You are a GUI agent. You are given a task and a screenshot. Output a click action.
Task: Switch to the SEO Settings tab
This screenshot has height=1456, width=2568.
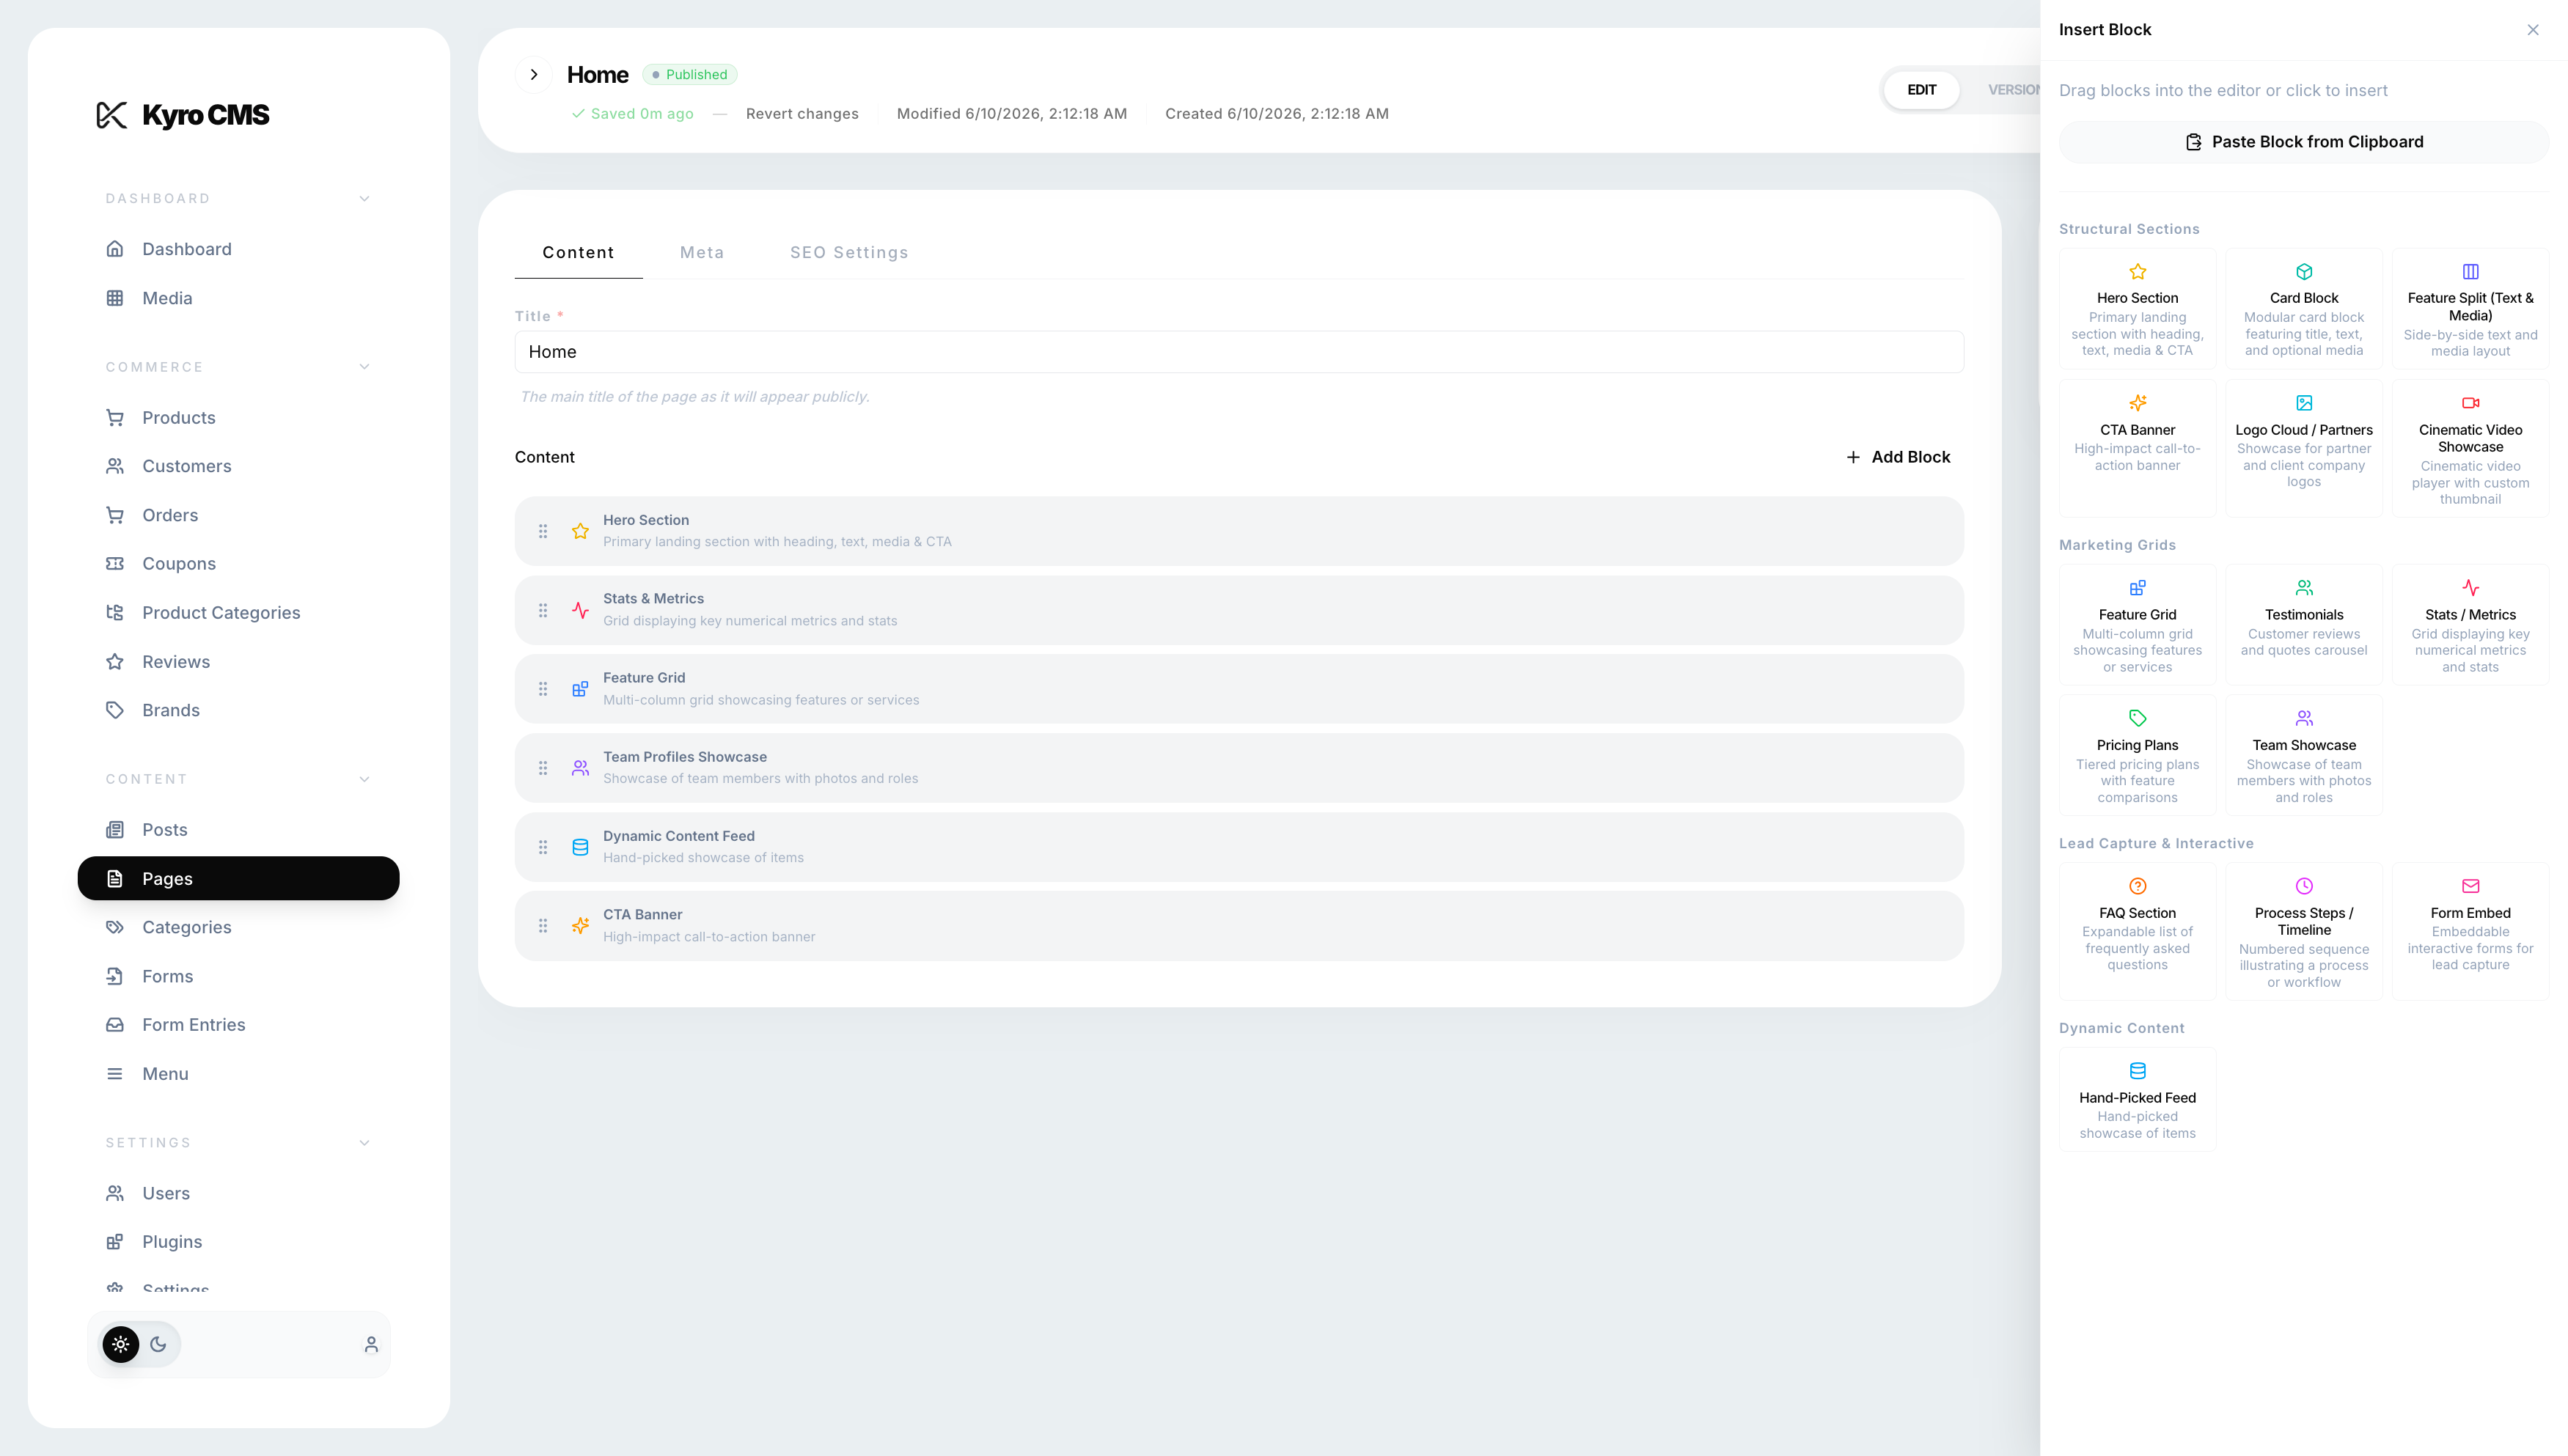[x=849, y=252]
